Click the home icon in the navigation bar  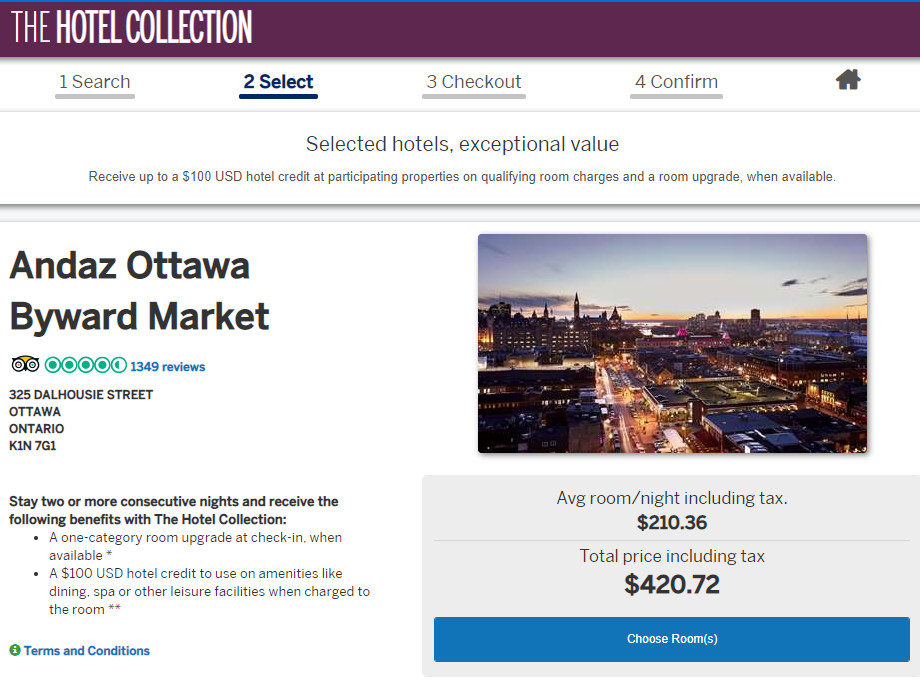(x=848, y=79)
